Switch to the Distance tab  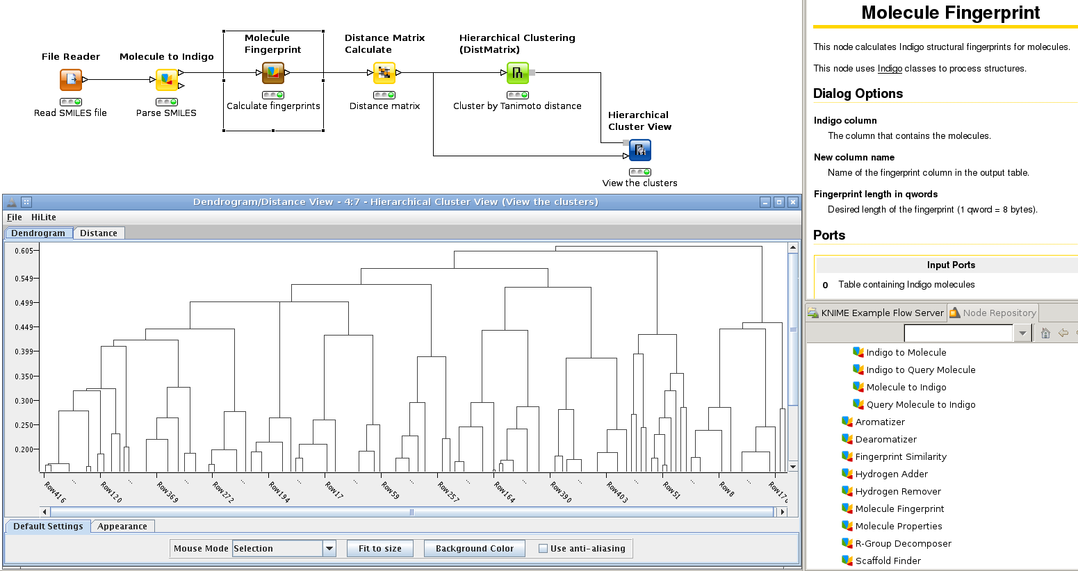click(x=99, y=233)
